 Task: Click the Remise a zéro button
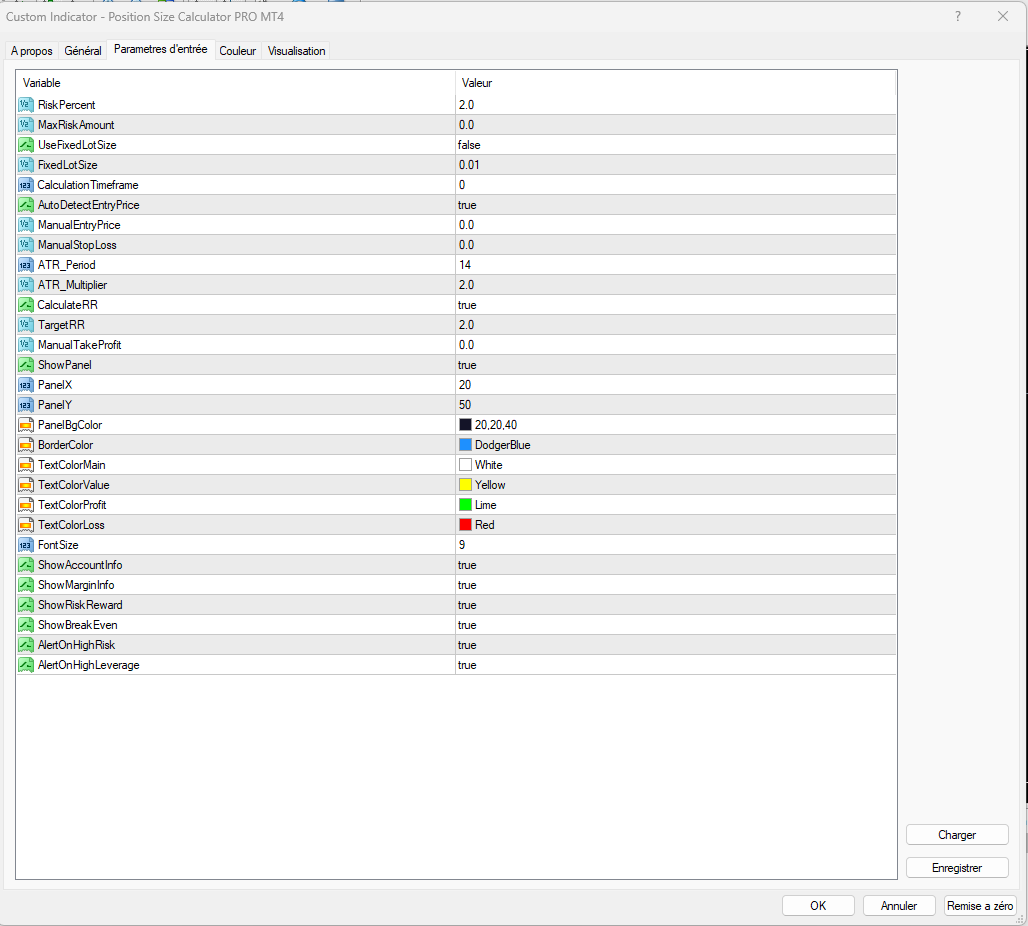click(x=979, y=906)
